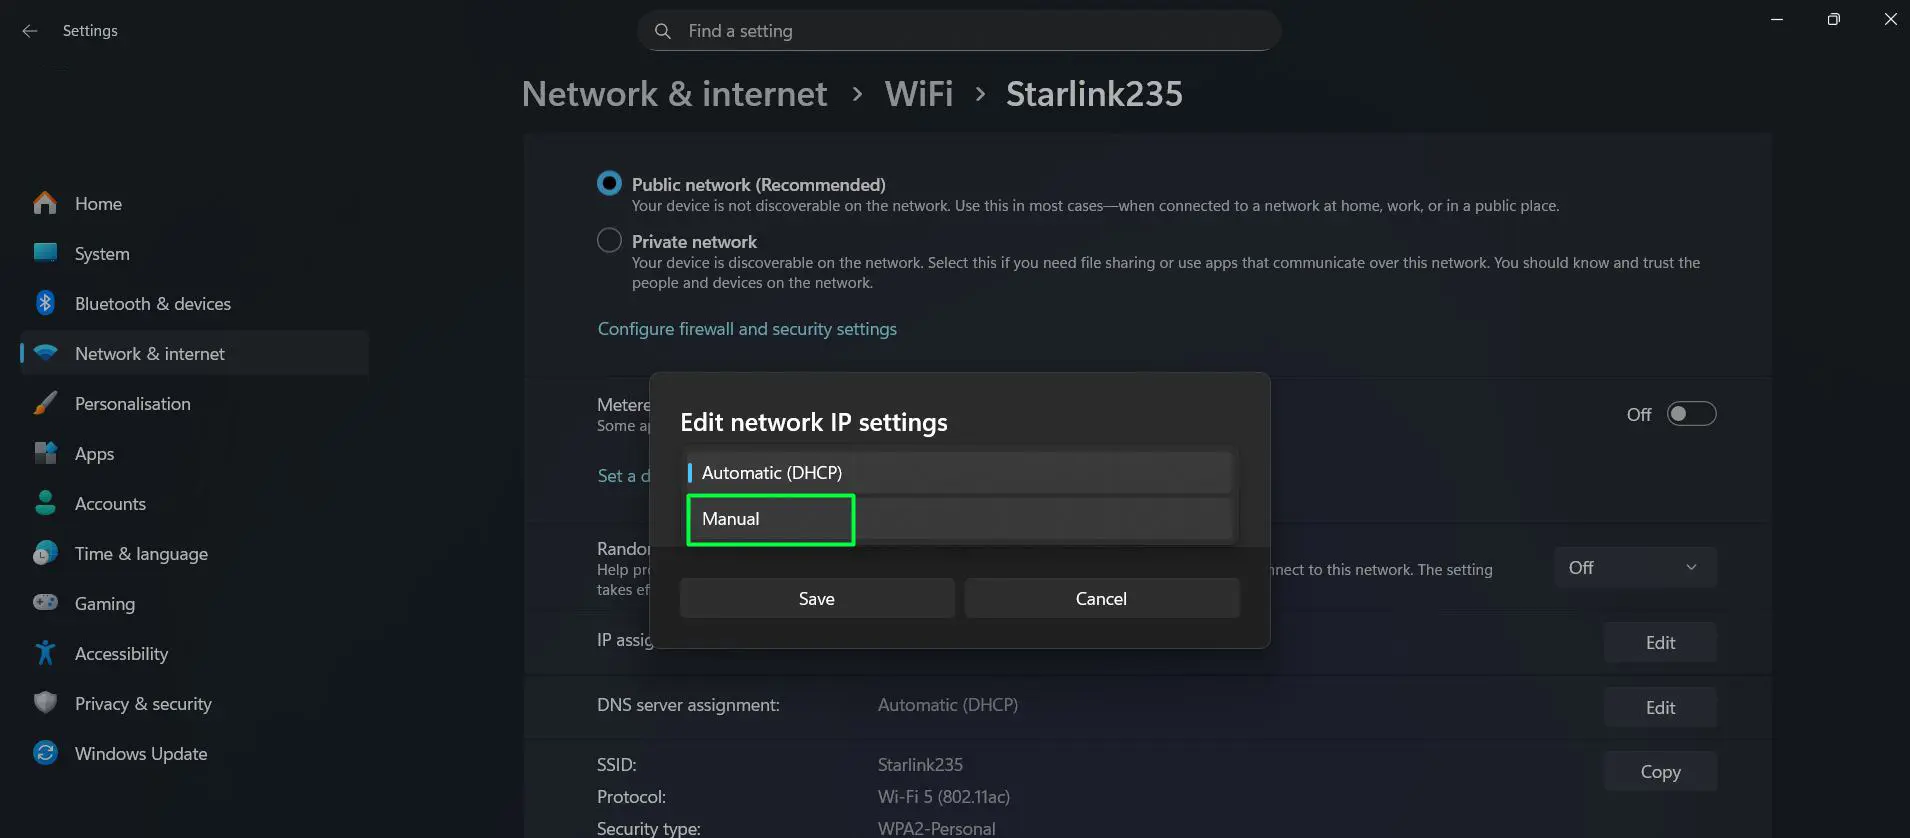Open Time & language settings
Image resolution: width=1910 pixels, height=838 pixels.
(x=141, y=553)
